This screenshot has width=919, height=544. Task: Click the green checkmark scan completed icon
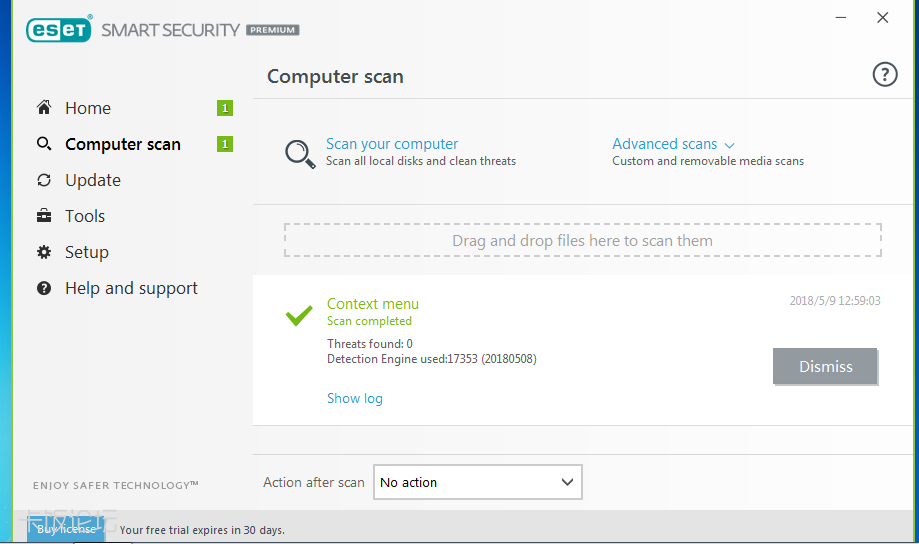299,315
